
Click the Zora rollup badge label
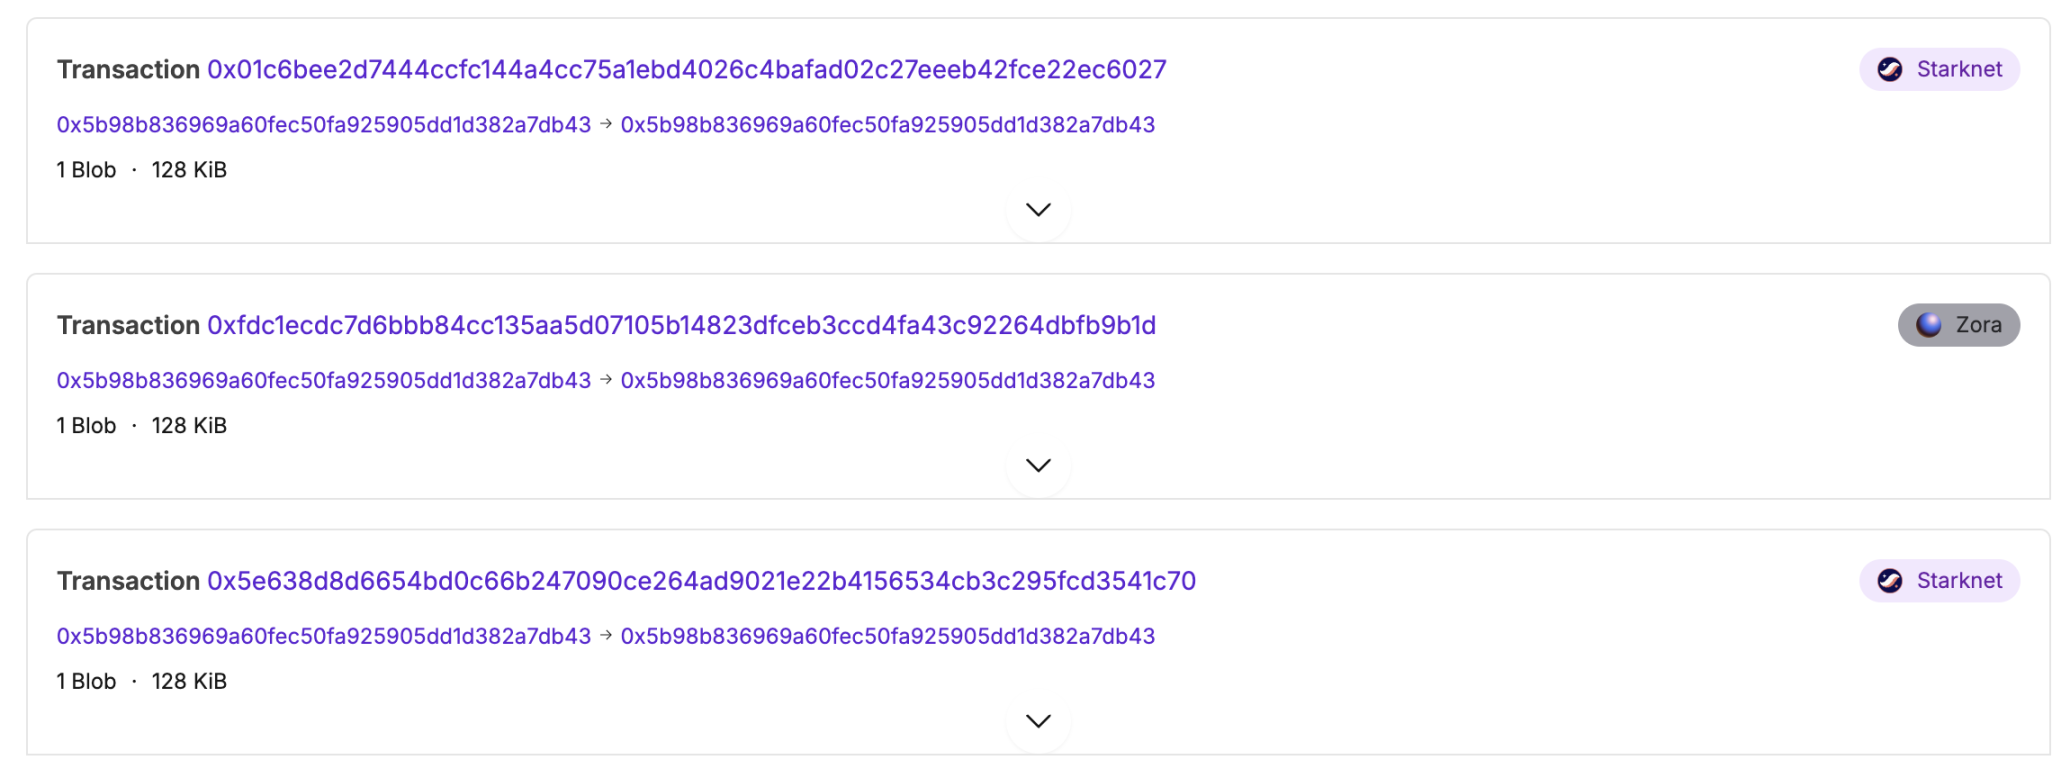[1958, 325]
